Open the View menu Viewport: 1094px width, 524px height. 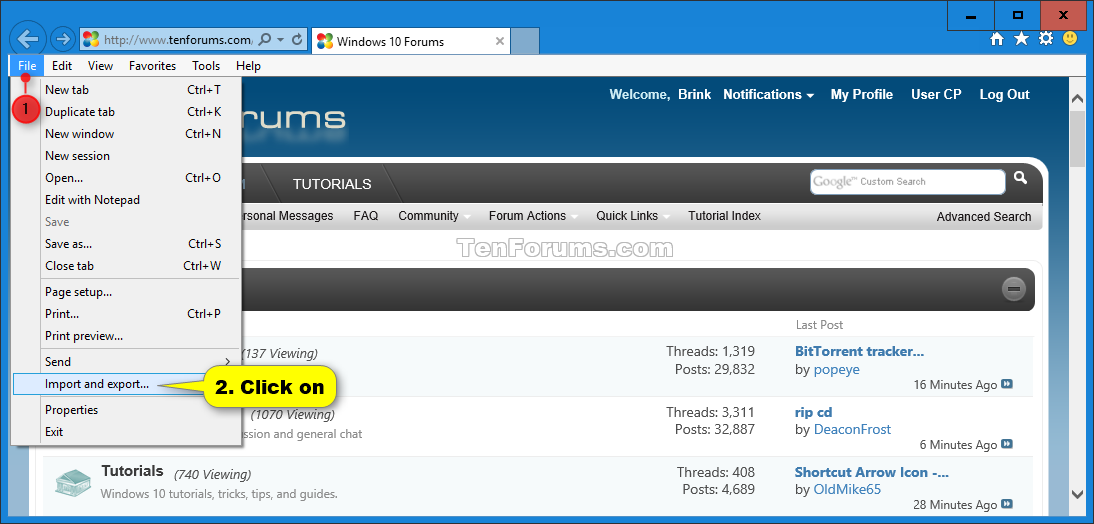(100, 66)
